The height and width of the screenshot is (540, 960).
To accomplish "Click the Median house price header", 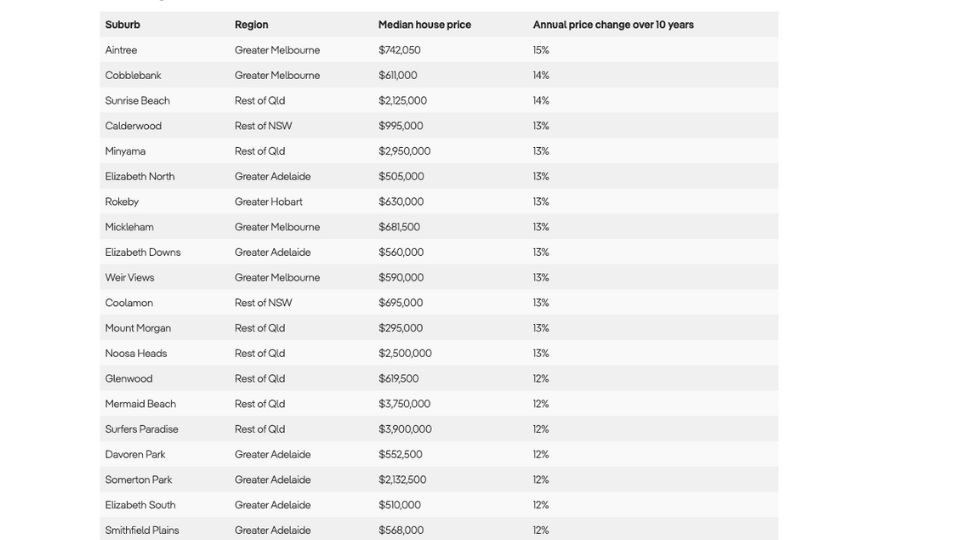I will click(x=424, y=25).
